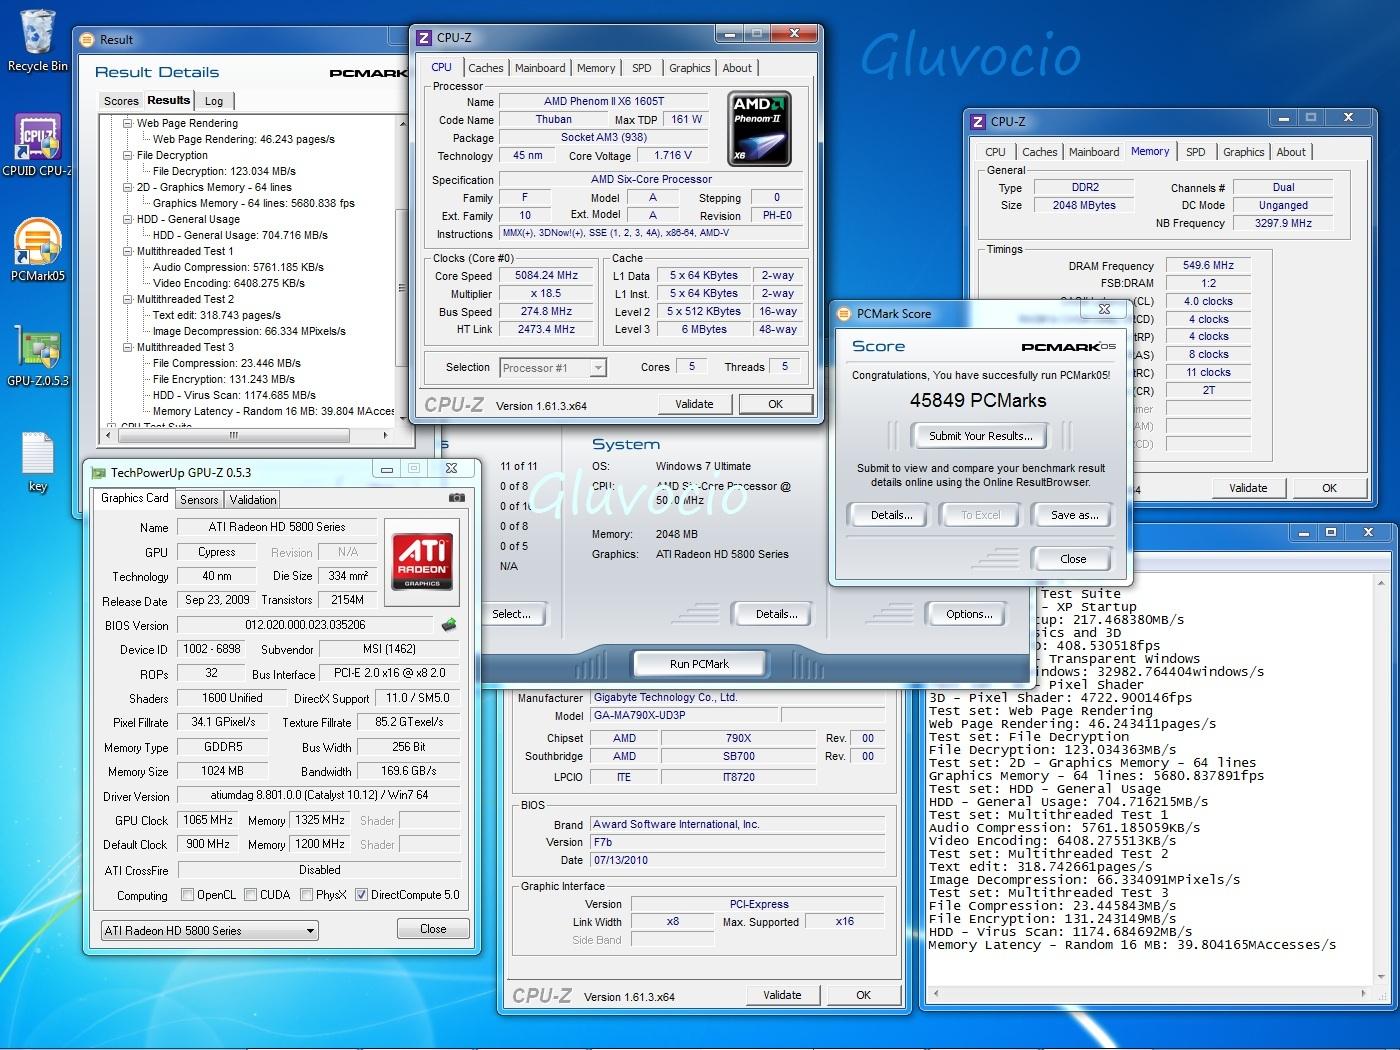Image resolution: width=1400 pixels, height=1050 pixels.
Task: Collapse the 2D - Graphics Memory node
Action: pyautogui.click(x=128, y=188)
